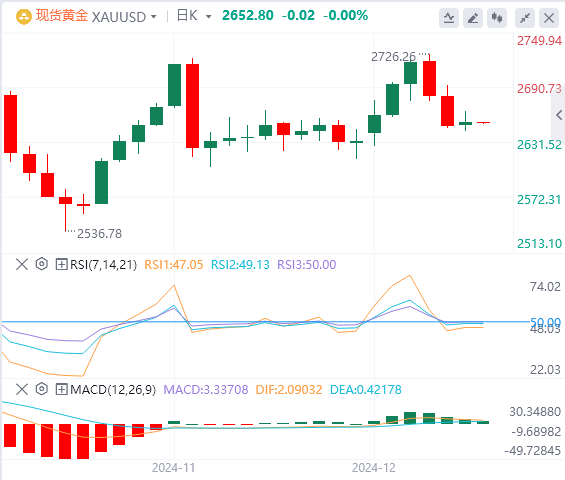565x480 pixels.
Task: Open the indicators line-chart toolbar icon
Action: coord(449,18)
